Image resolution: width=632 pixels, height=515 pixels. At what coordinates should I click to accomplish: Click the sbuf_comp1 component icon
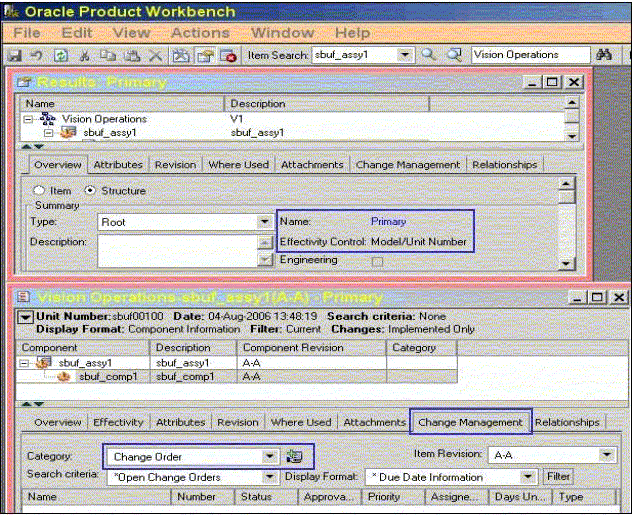tap(64, 377)
